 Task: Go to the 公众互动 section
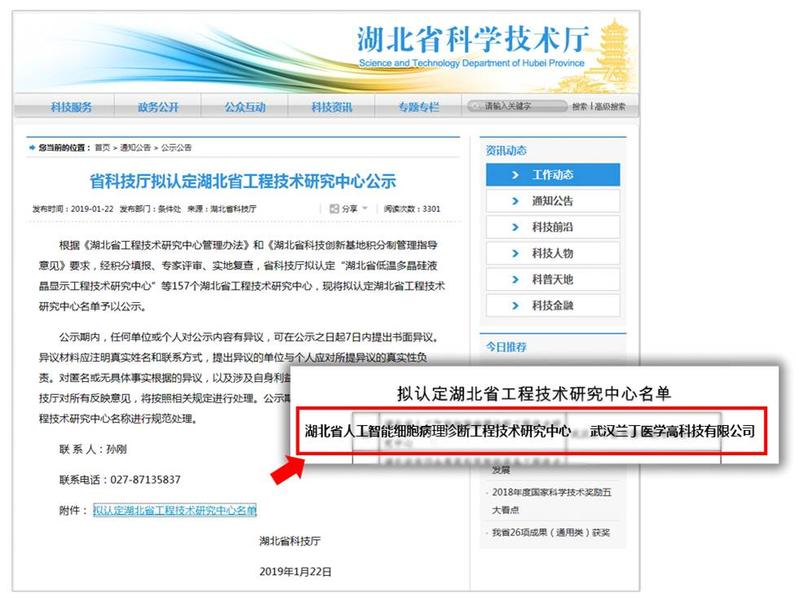coord(245,107)
